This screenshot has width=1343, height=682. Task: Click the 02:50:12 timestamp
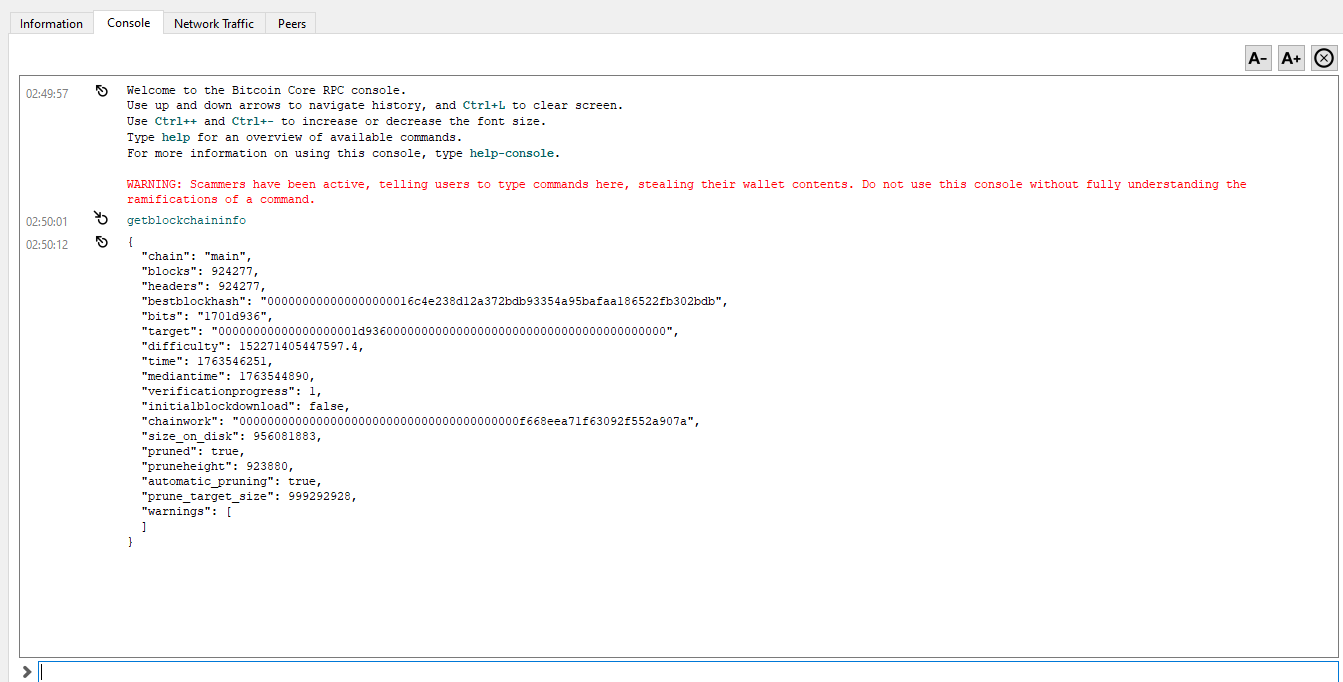pos(47,245)
